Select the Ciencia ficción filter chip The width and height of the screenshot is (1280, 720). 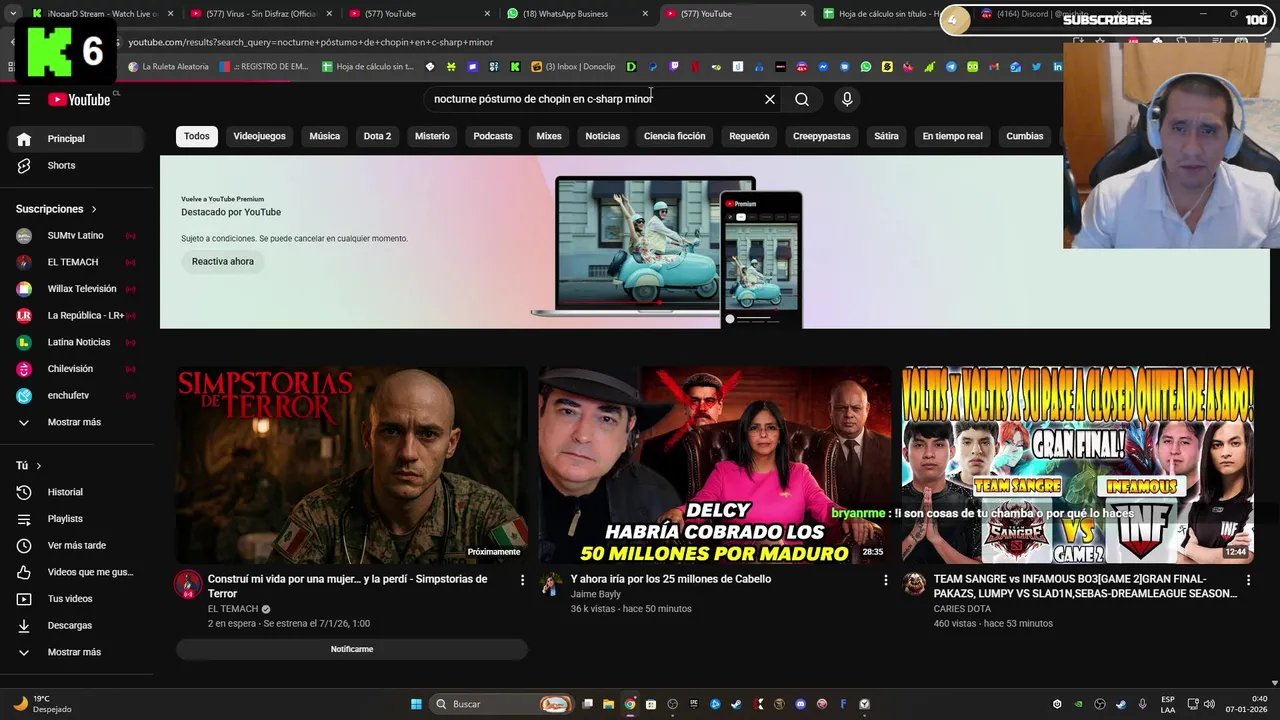[x=674, y=136]
